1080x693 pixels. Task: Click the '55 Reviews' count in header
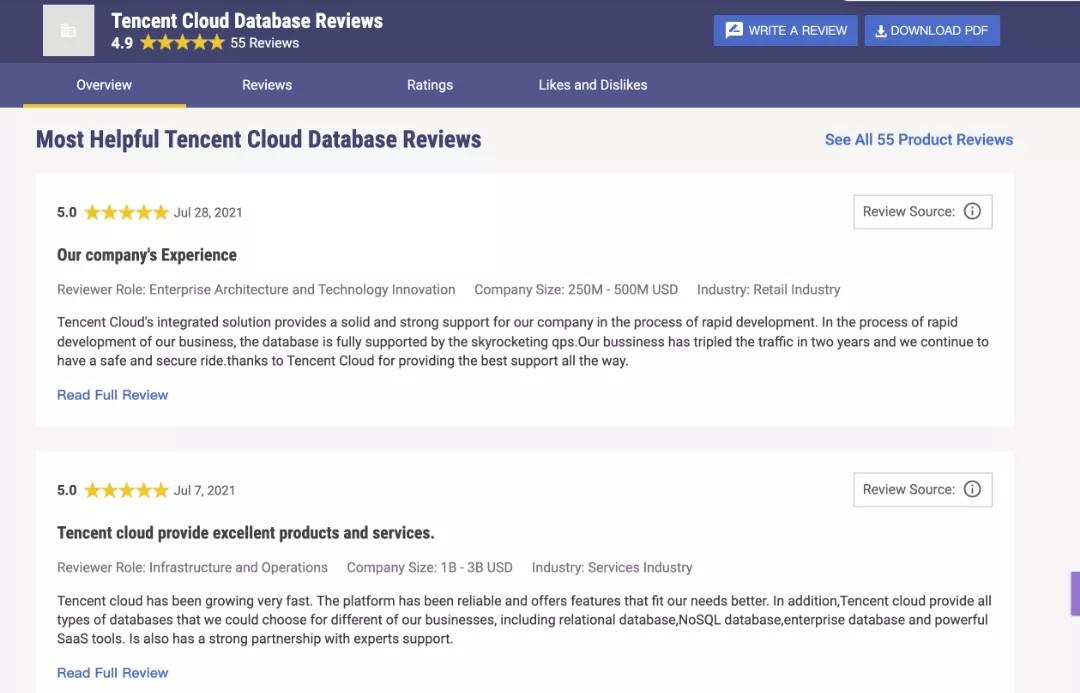pyautogui.click(x=264, y=43)
